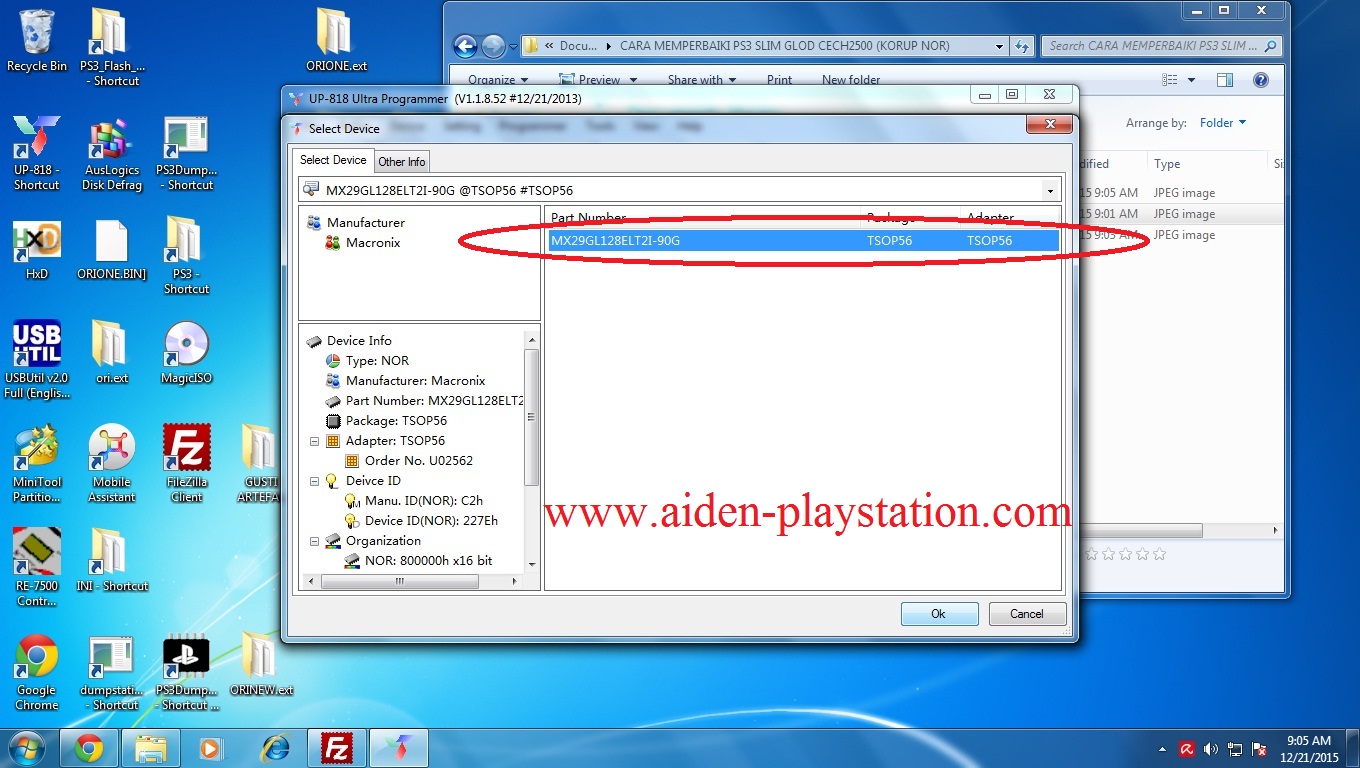Select Manufacturer tree root node

(365, 222)
